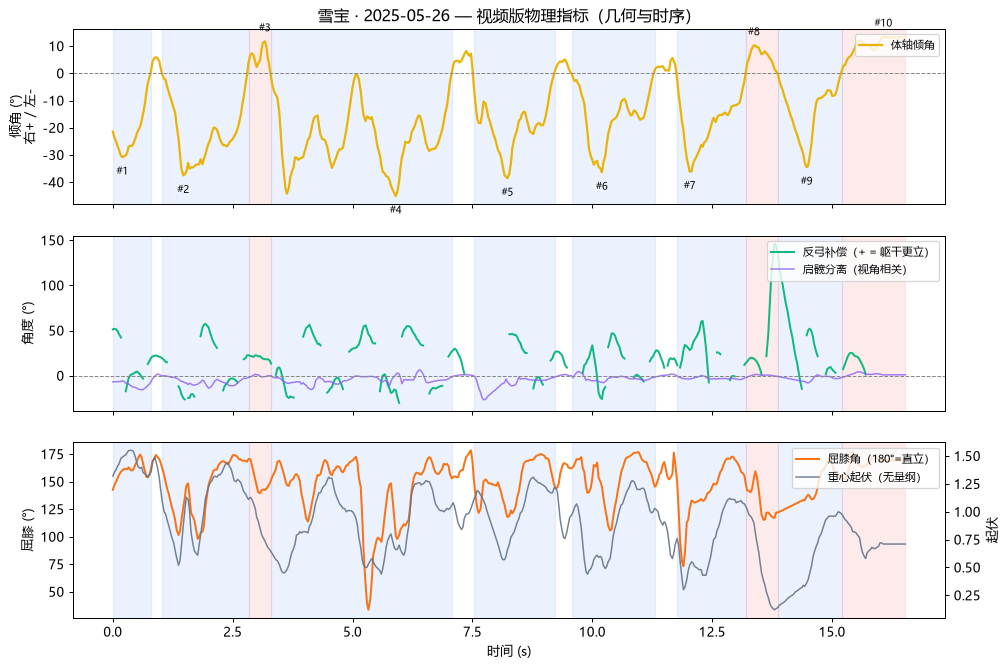This screenshot has height=668, width=1008.
Task: Select the #9 annotation label
Action: click(x=806, y=181)
